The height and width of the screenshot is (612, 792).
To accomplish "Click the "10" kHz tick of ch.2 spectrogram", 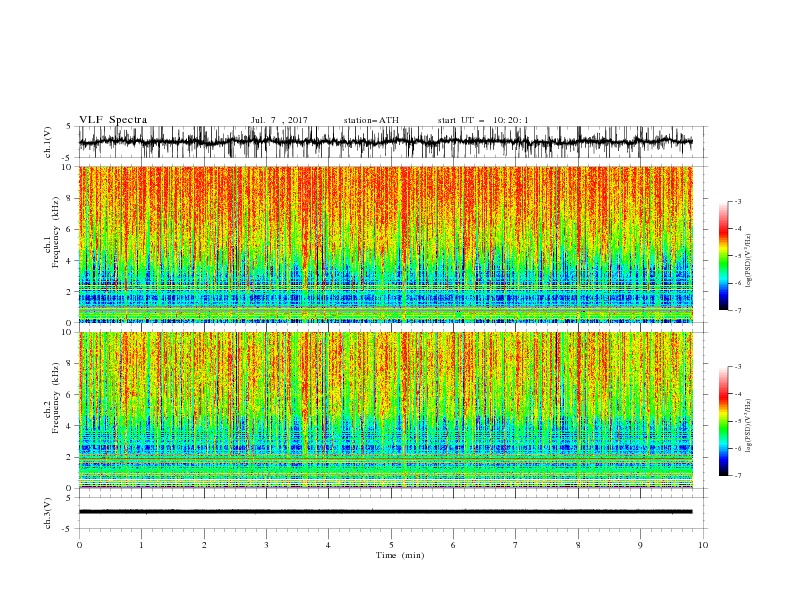I will tap(67, 332).
